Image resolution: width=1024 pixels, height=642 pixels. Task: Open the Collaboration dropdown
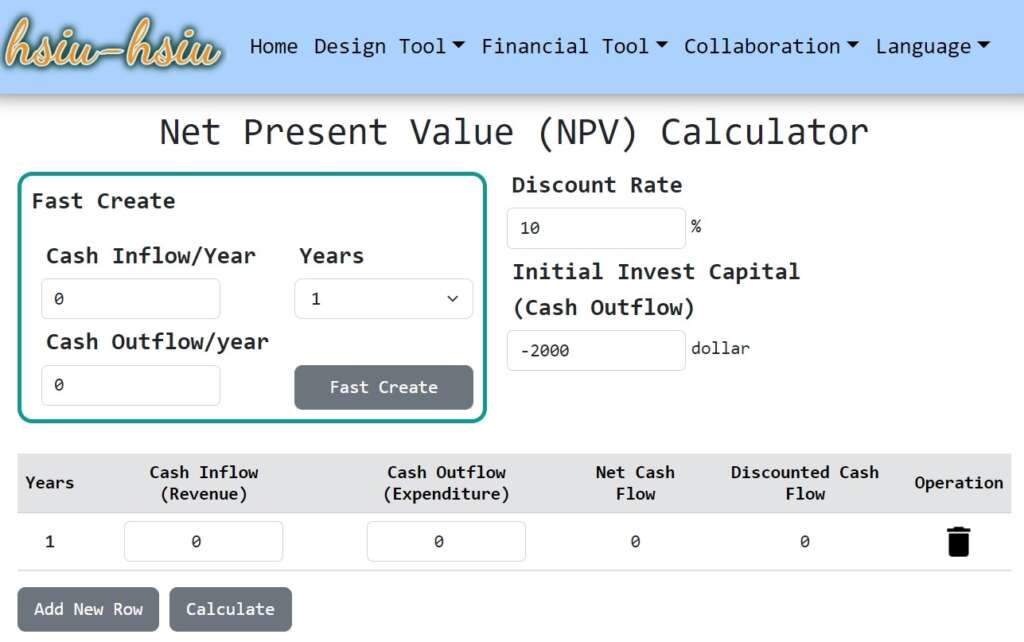pyautogui.click(x=771, y=46)
